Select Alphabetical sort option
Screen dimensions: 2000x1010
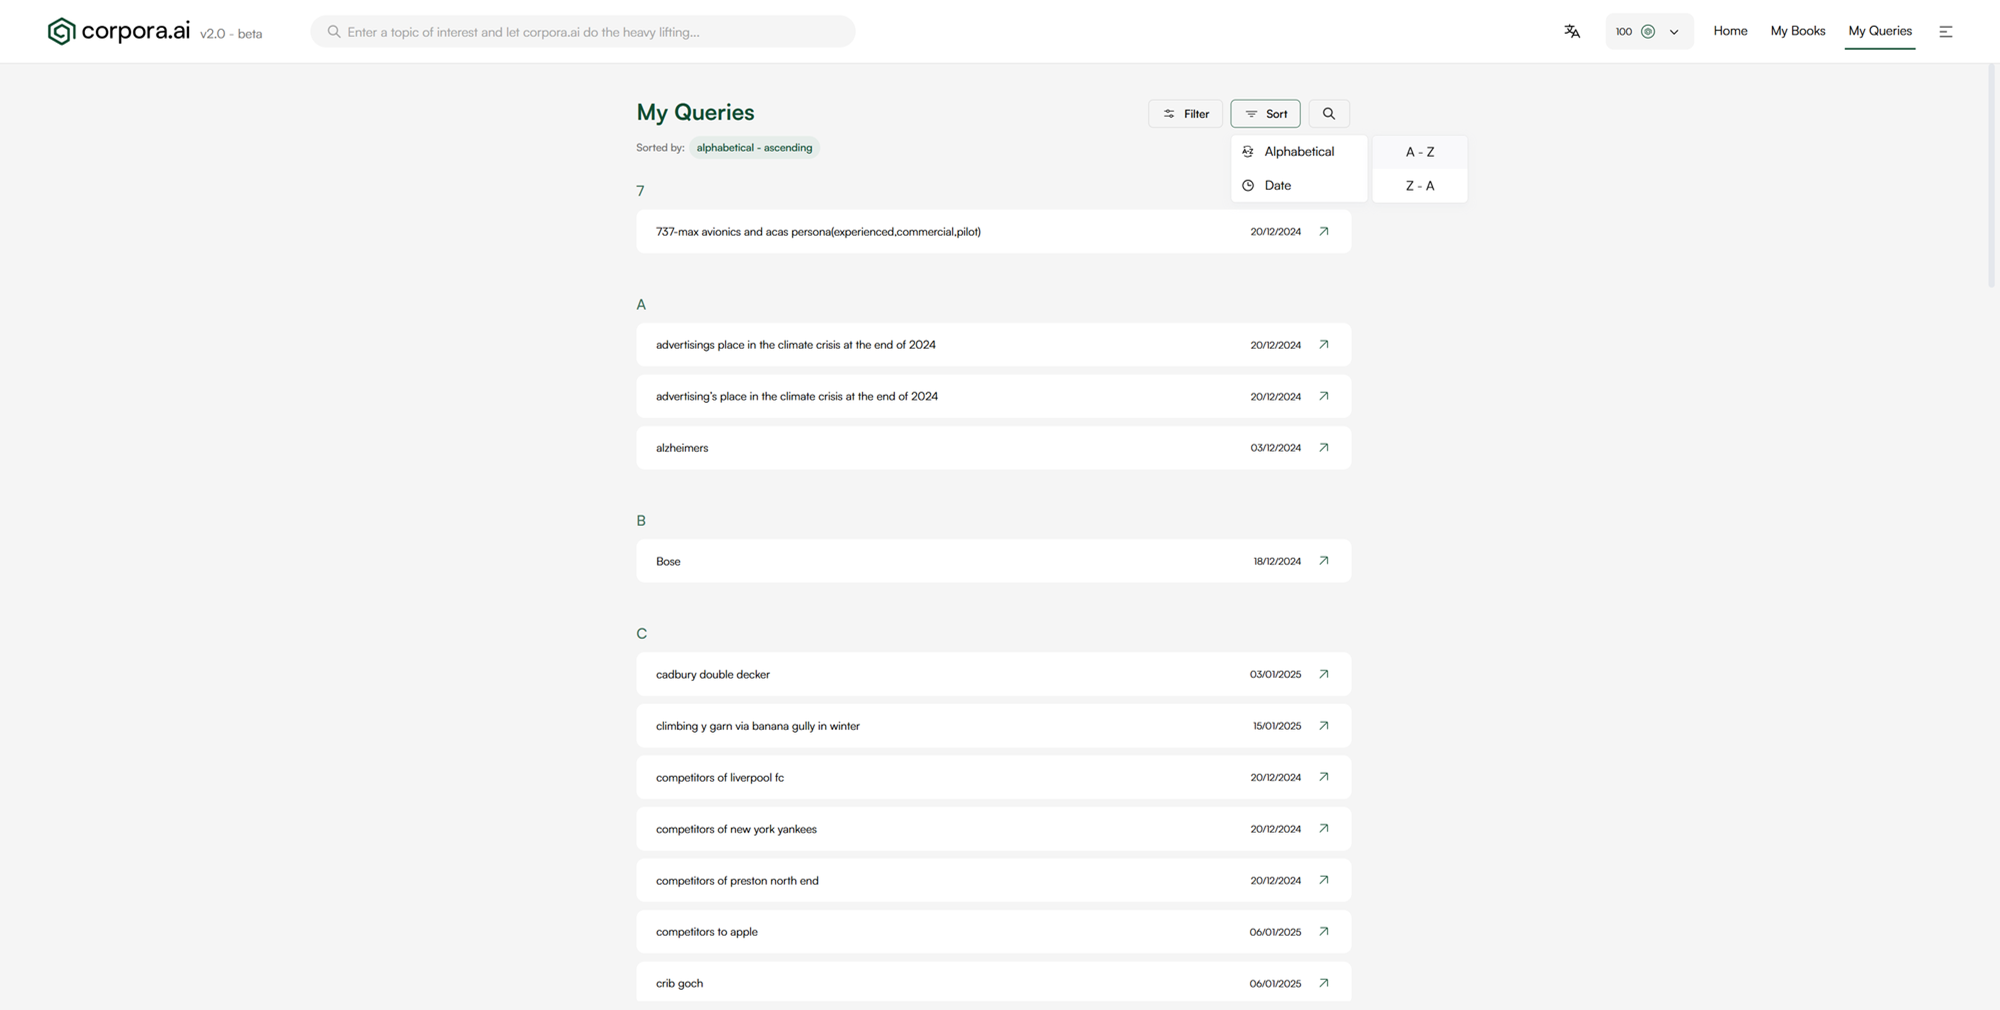coord(1298,152)
